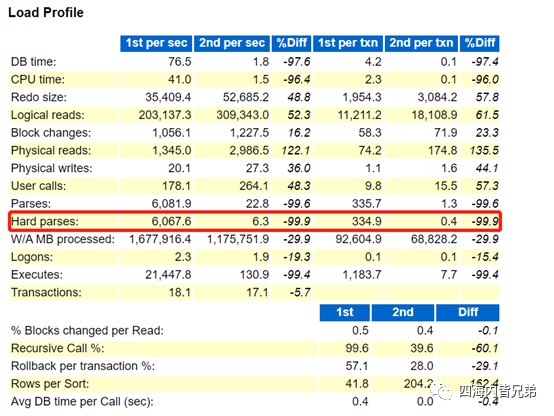Click the 'Load Profile' heading
The width and height of the screenshot is (554, 416).
coord(46,13)
